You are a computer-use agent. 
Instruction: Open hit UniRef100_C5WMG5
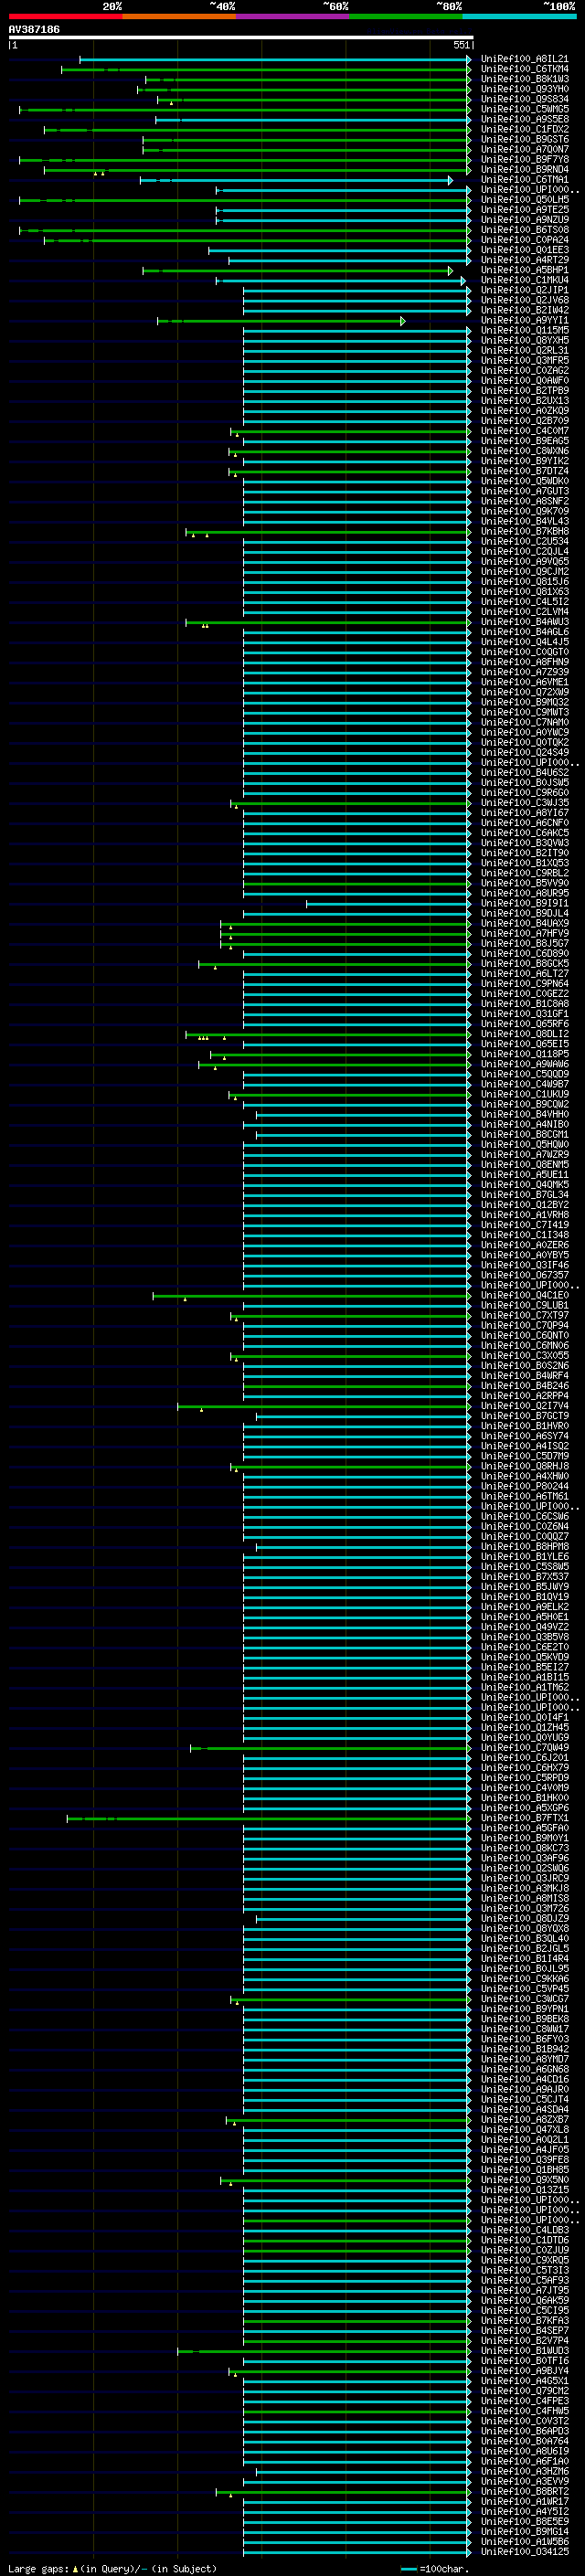524,109
